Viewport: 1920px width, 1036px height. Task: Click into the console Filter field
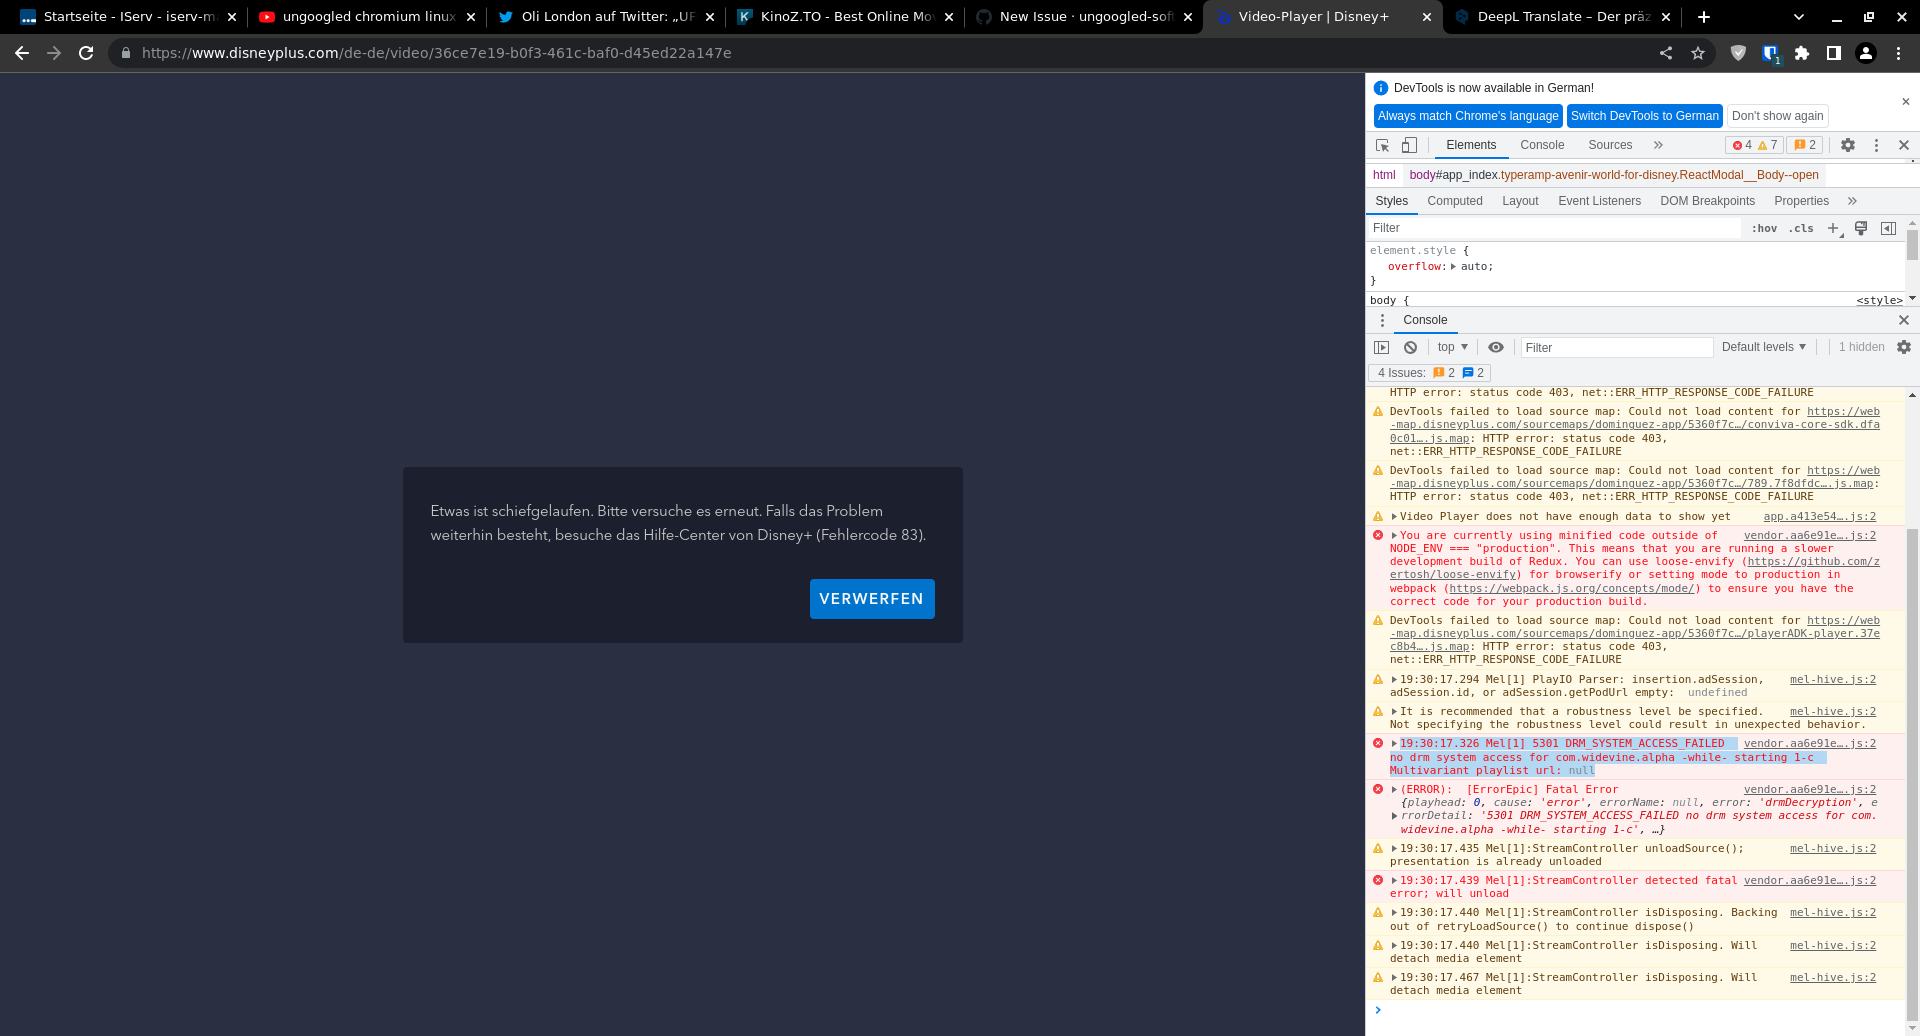[x=1615, y=347]
